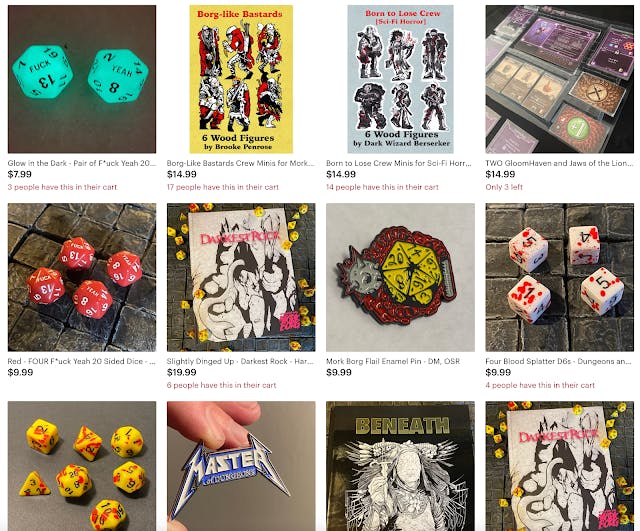This screenshot has width=640, height=531.
Task: Open the Mork Borg flail pin image
Action: (x=400, y=277)
